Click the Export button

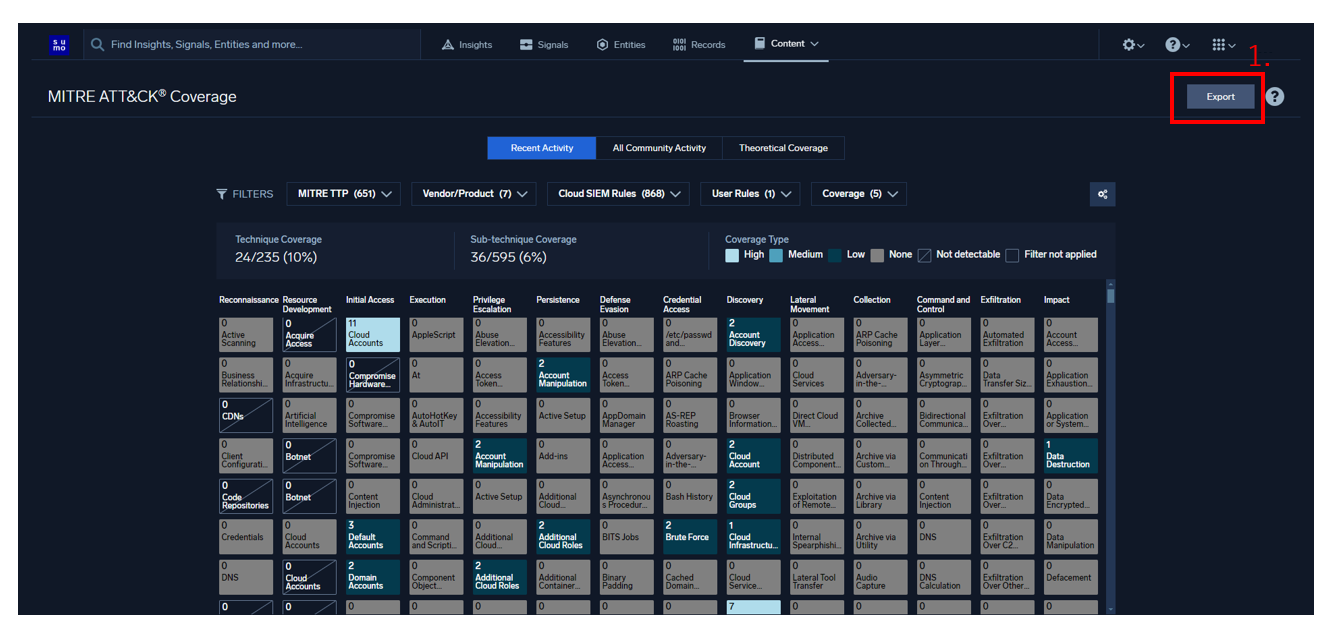click(x=1220, y=97)
